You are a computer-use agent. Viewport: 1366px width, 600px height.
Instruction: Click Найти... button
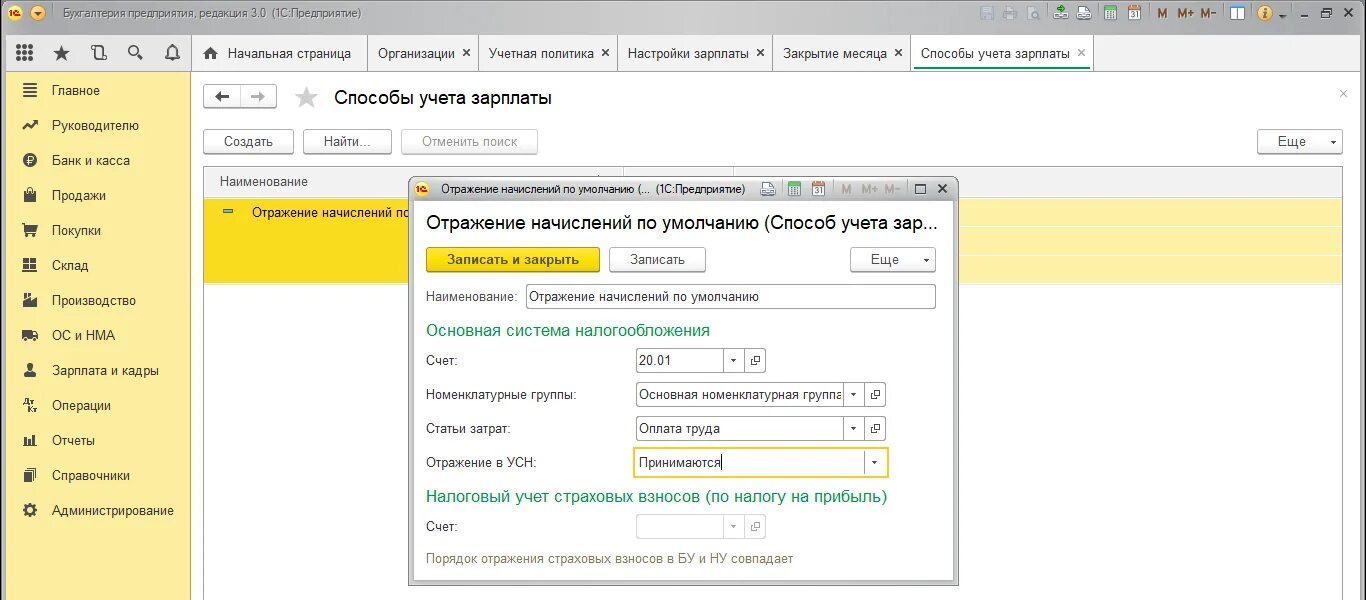click(x=347, y=141)
